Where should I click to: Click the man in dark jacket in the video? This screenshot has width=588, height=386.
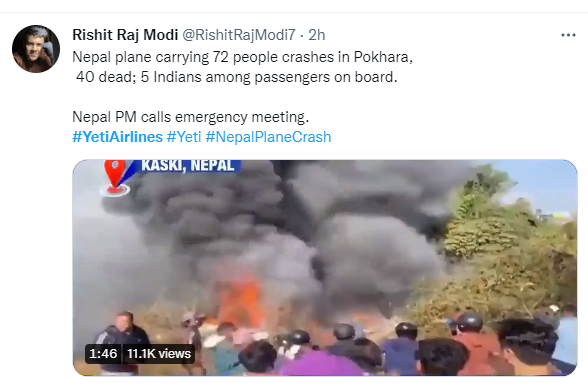click(121, 339)
